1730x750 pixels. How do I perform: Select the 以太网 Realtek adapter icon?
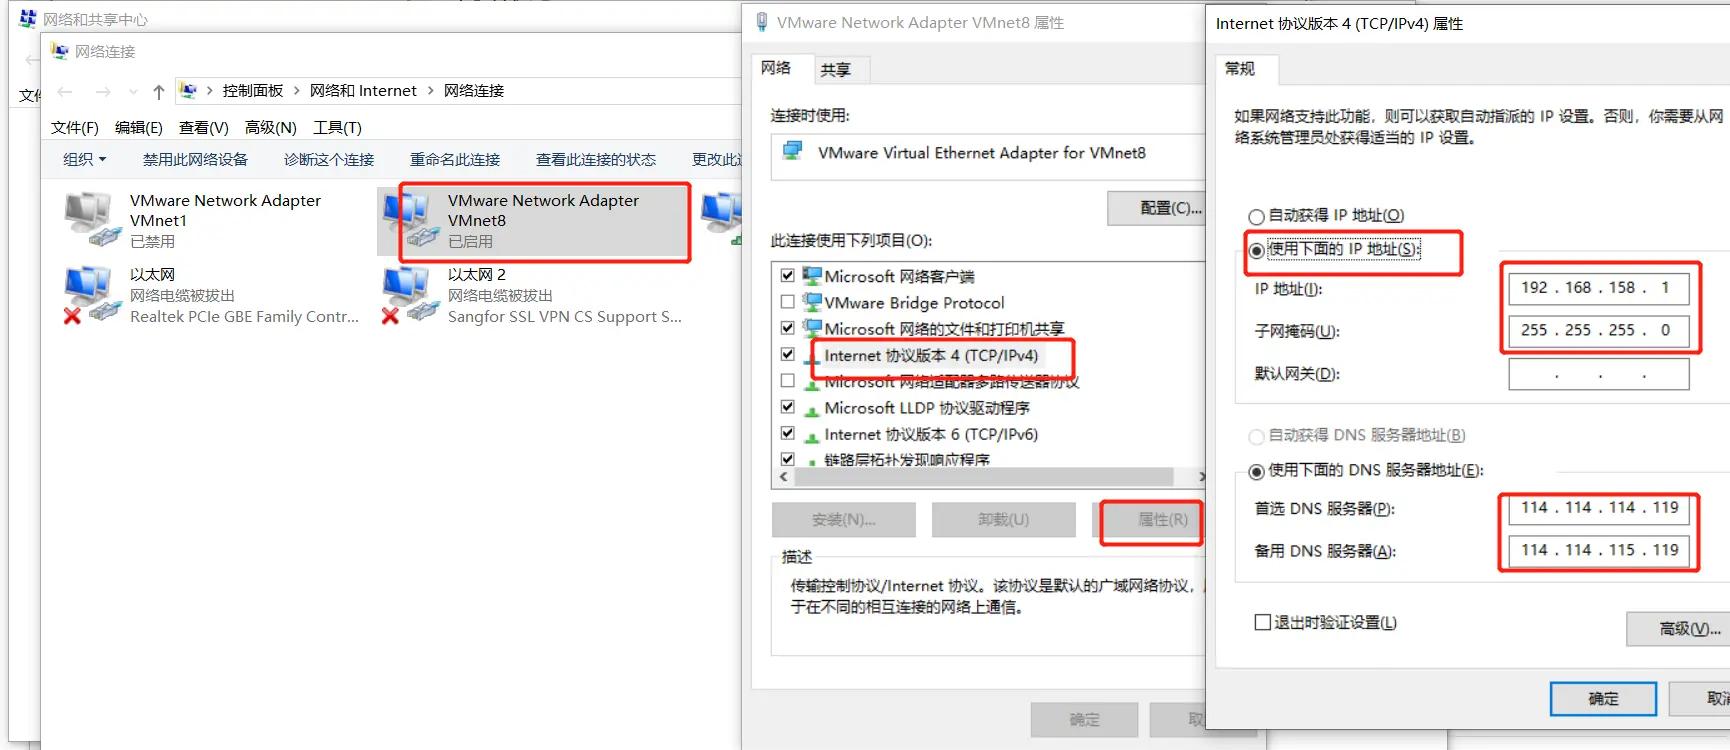tap(91, 295)
